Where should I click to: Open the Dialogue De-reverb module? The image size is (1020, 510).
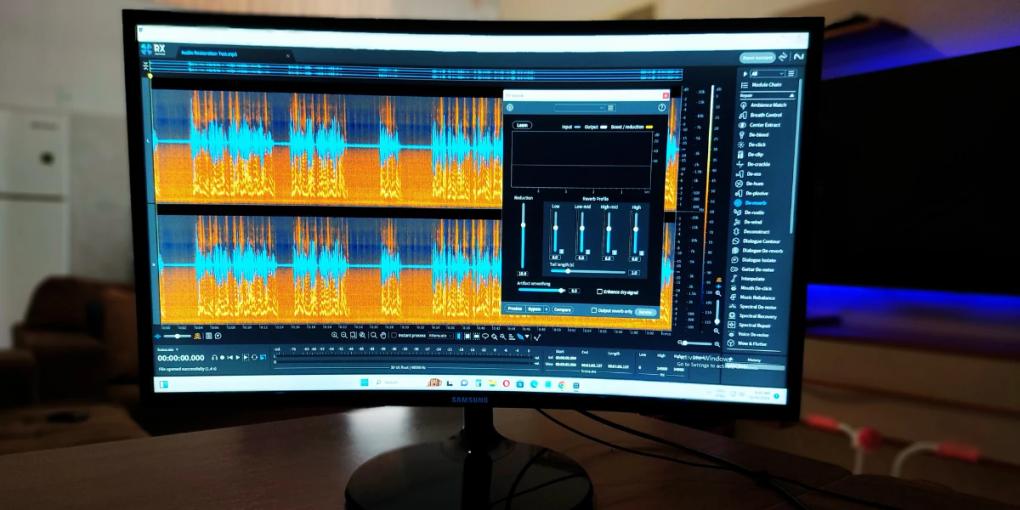click(759, 250)
